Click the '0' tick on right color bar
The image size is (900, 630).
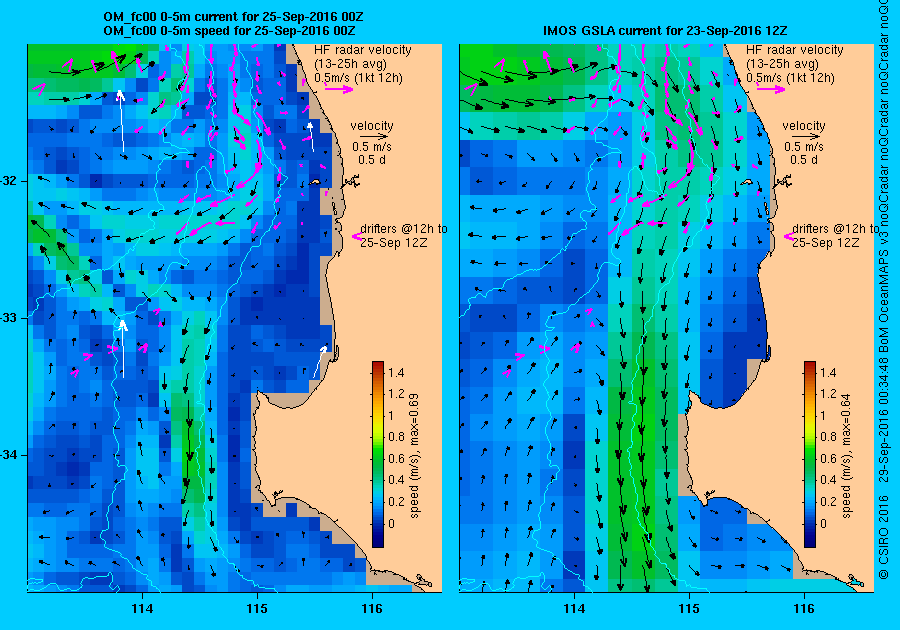point(824,523)
